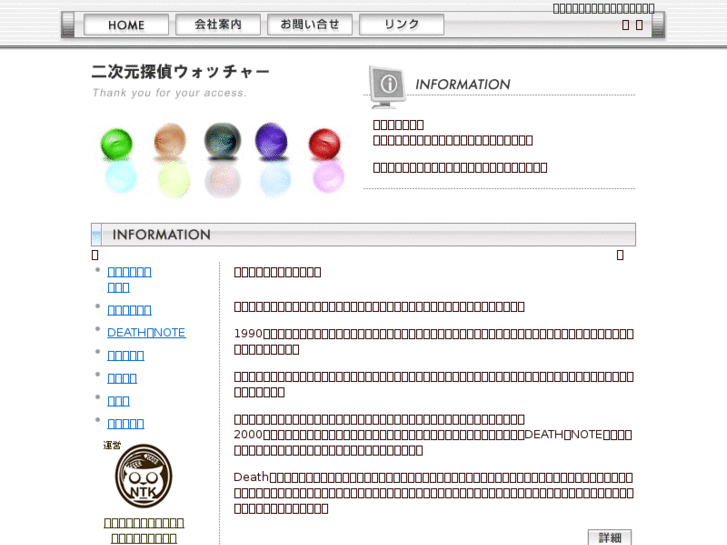Click the purple glass sphere
This screenshot has width=727, height=545.
pos(271,141)
